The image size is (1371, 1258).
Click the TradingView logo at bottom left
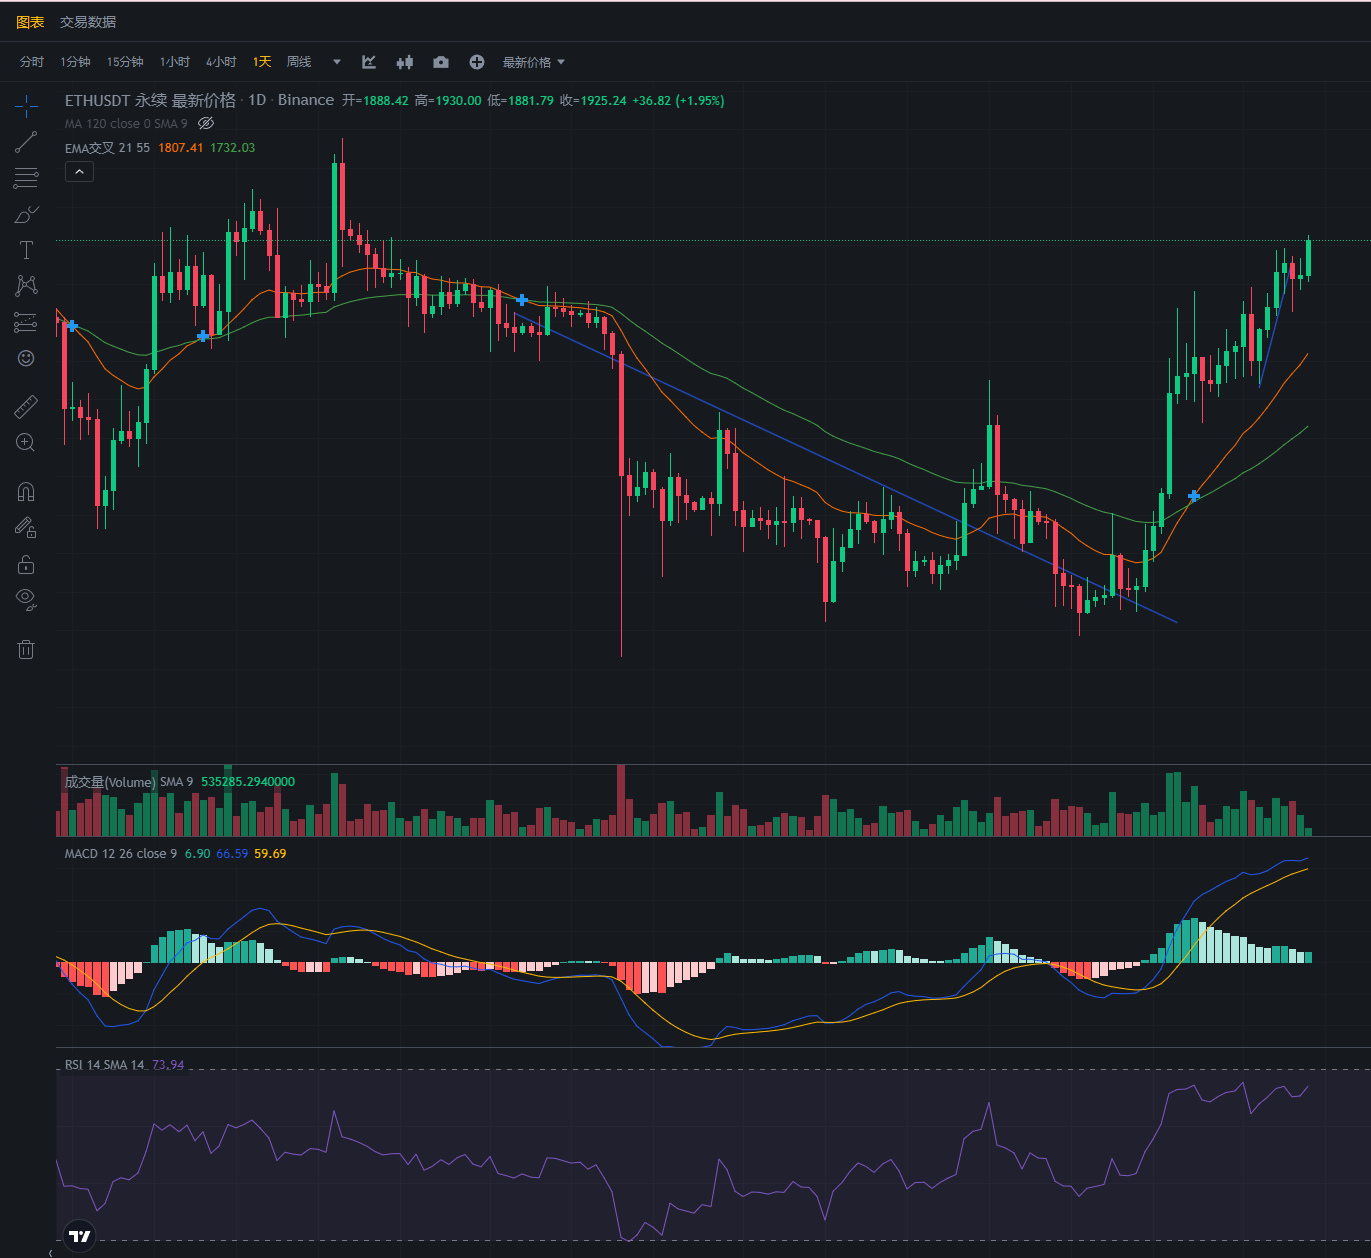click(80, 1236)
